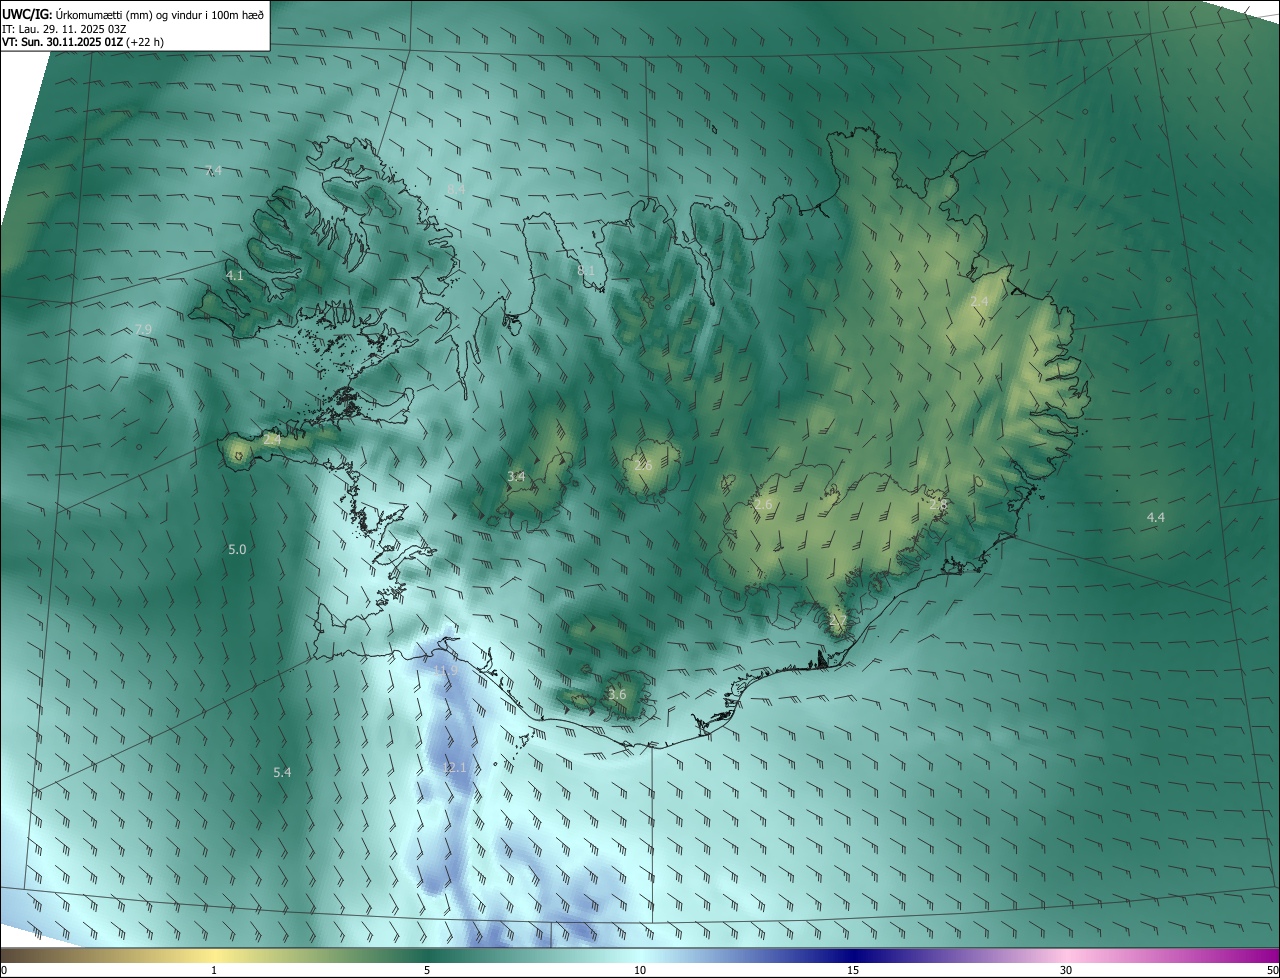Click the 8.1 value label
The width and height of the screenshot is (1280, 978).
(586, 271)
